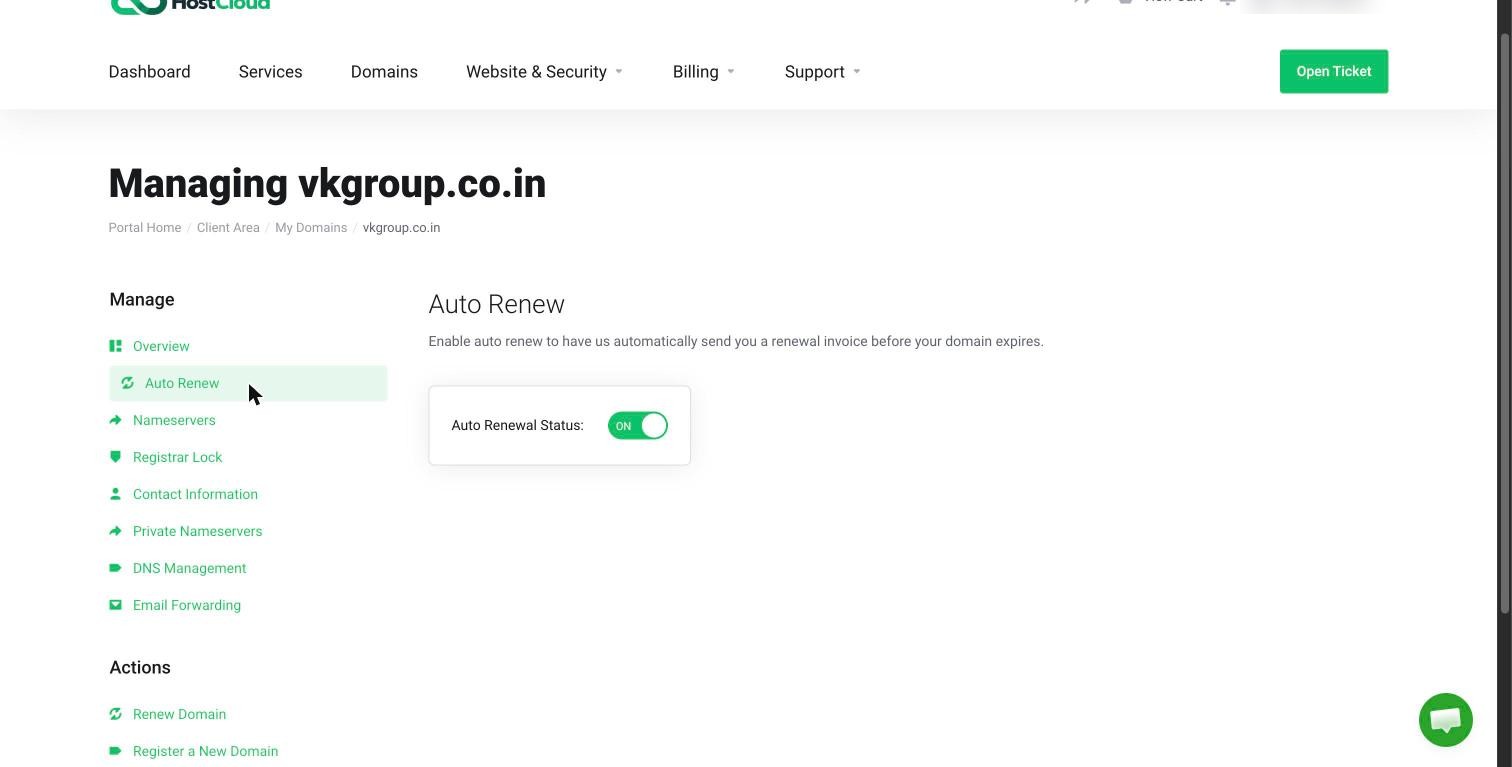Open the Website & Security menu label

point(536,72)
